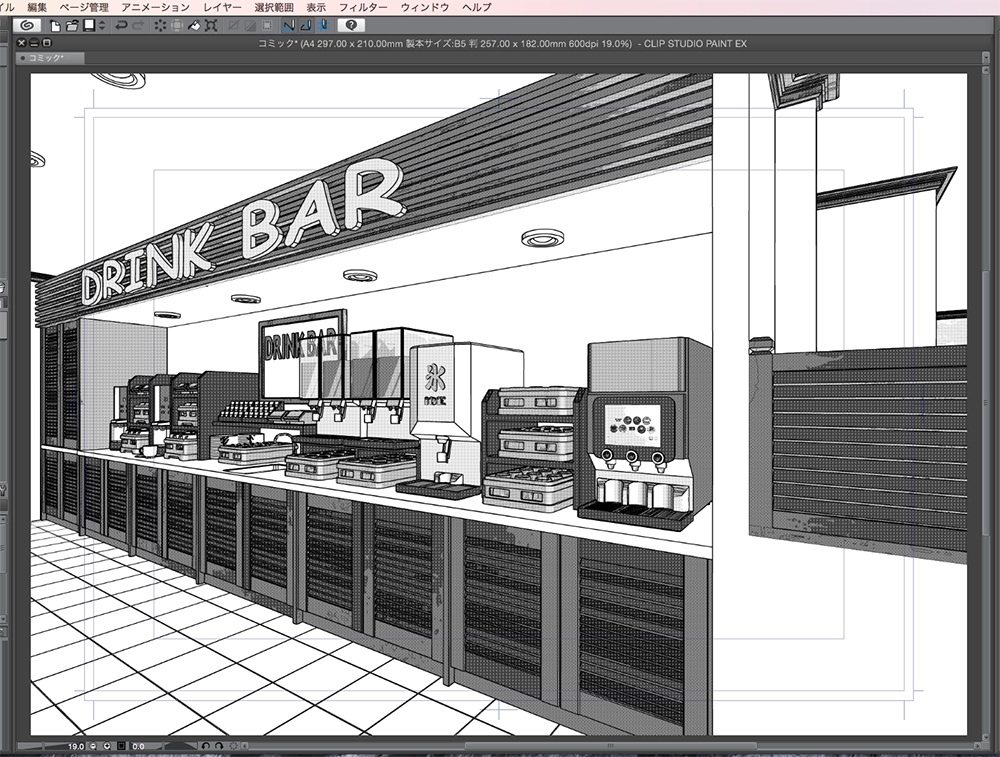Open the レイヤー menu
The image size is (1000, 757).
click(x=223, y=7)
